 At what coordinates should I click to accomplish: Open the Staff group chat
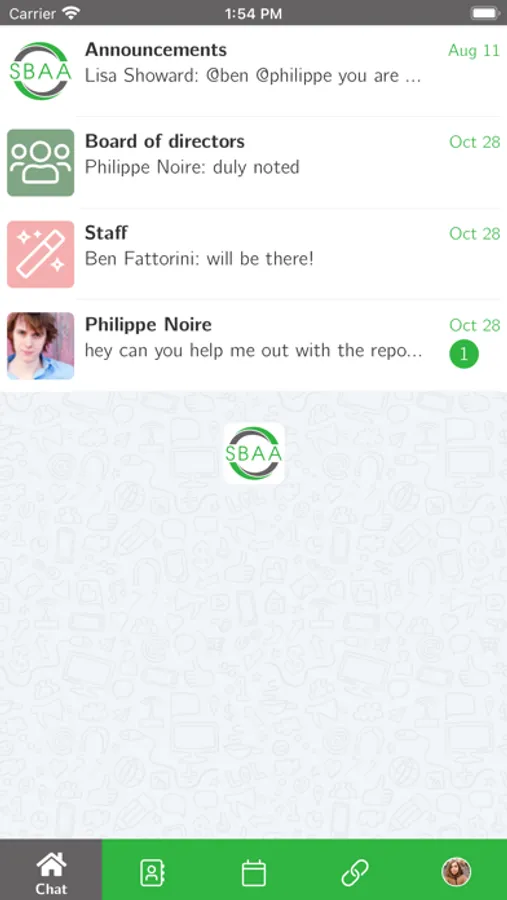(x=253, y=254)
